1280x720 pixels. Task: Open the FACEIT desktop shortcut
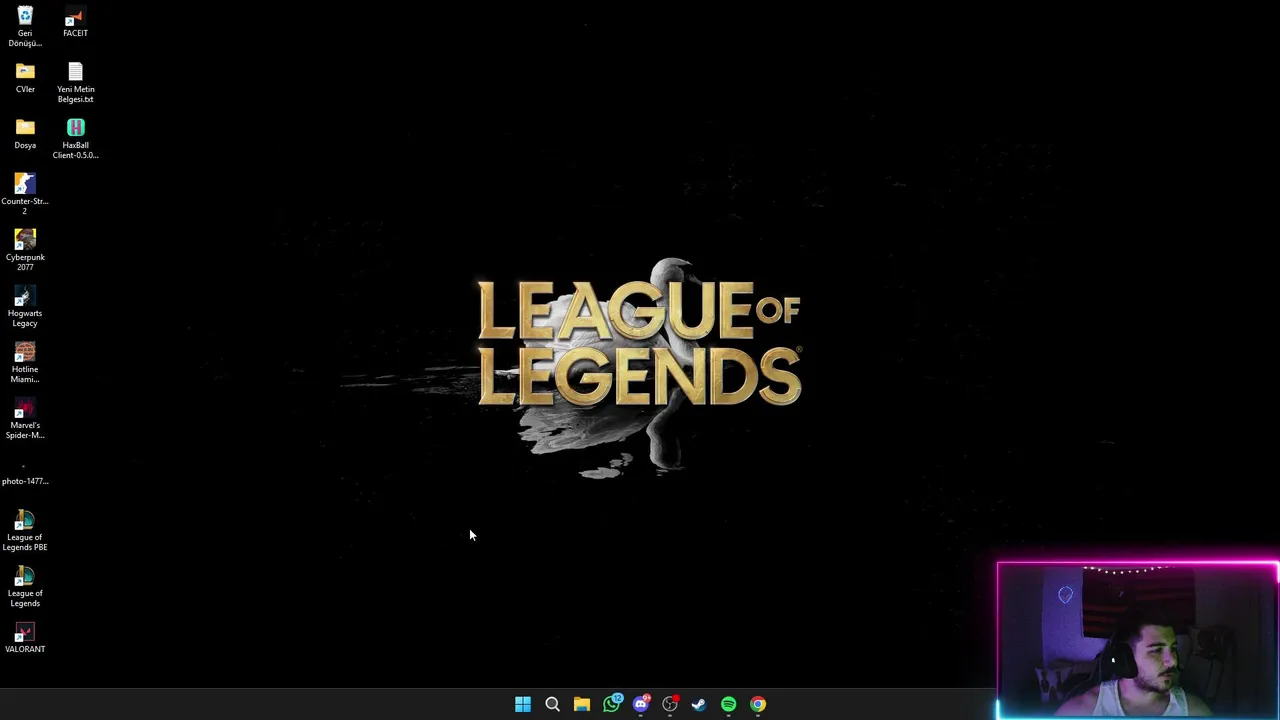point(75,22)
